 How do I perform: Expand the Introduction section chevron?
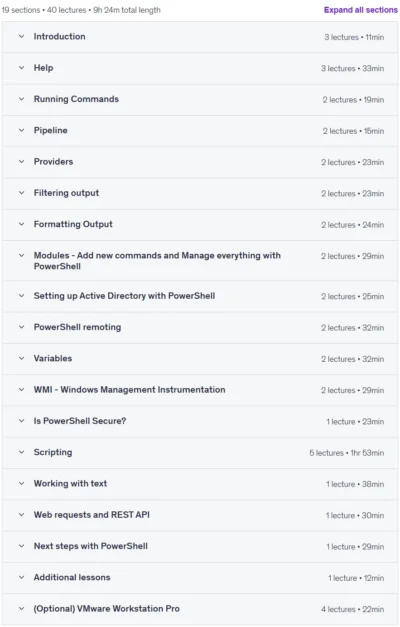(22, 36)
